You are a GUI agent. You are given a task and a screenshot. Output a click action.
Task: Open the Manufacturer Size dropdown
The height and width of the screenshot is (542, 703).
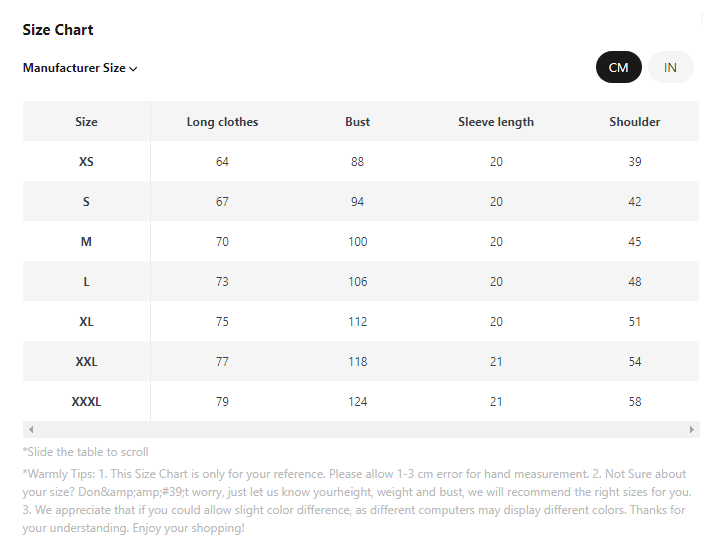(x=75, y=68)
